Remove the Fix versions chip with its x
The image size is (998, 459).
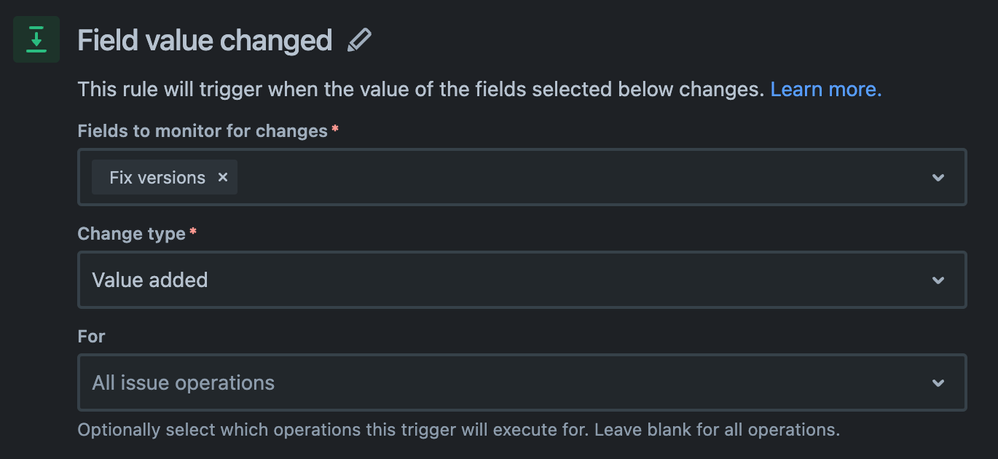pyautogui.click(x=223, y=177)
